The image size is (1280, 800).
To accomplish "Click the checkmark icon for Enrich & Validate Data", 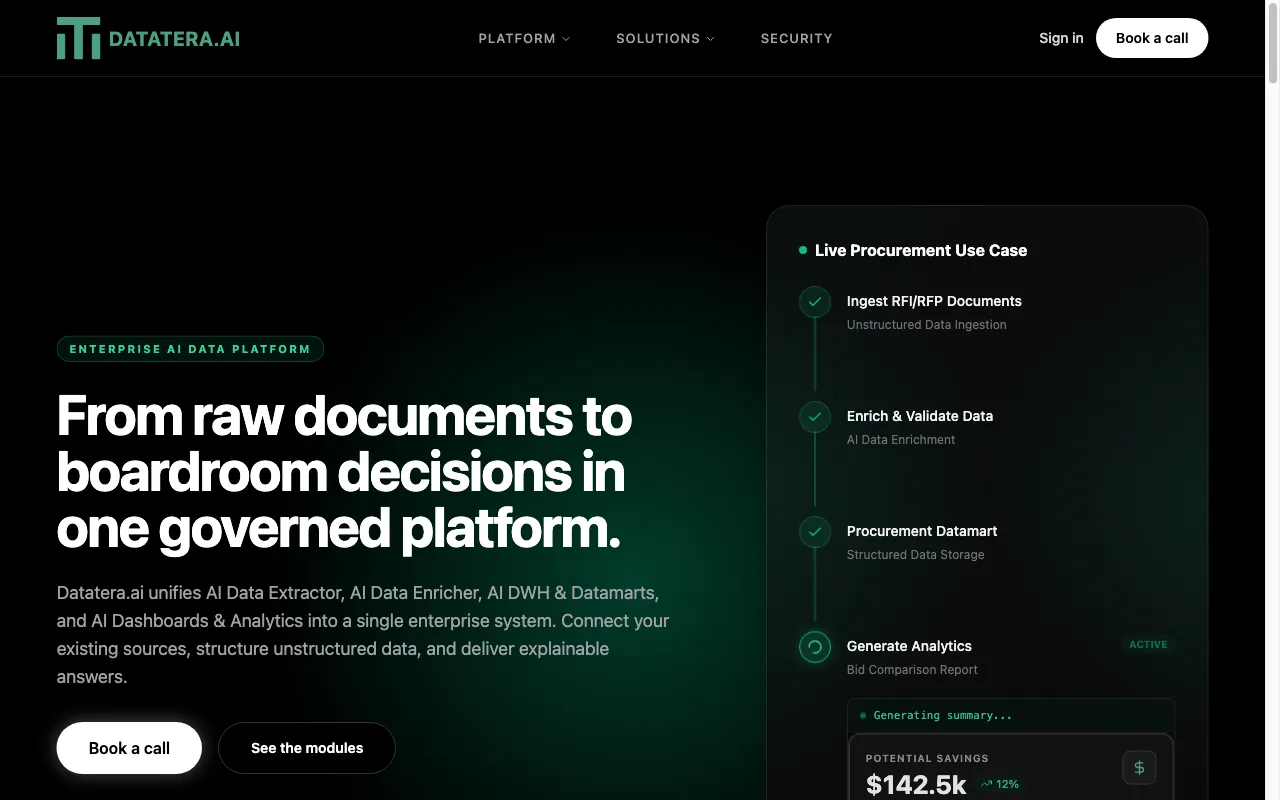I will click(x=815, y=417).
